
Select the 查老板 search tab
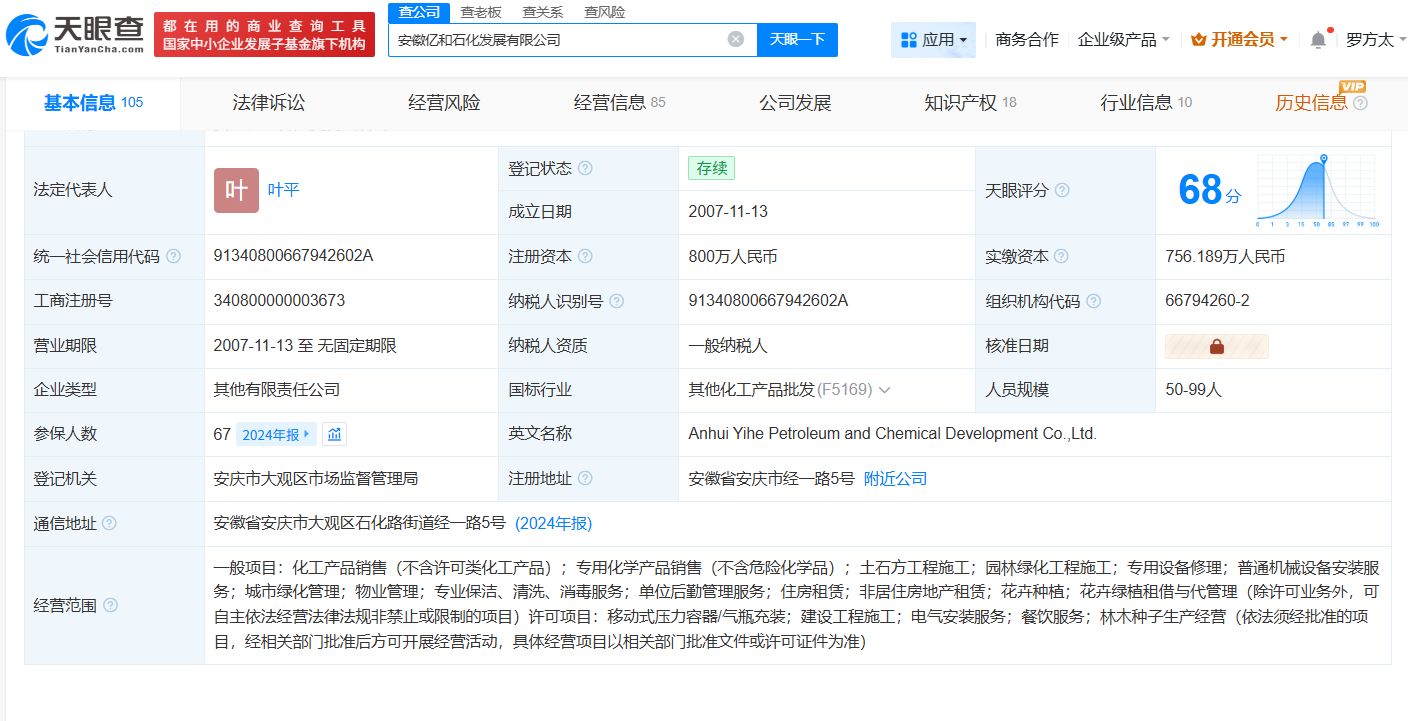[x=481, y=12]
